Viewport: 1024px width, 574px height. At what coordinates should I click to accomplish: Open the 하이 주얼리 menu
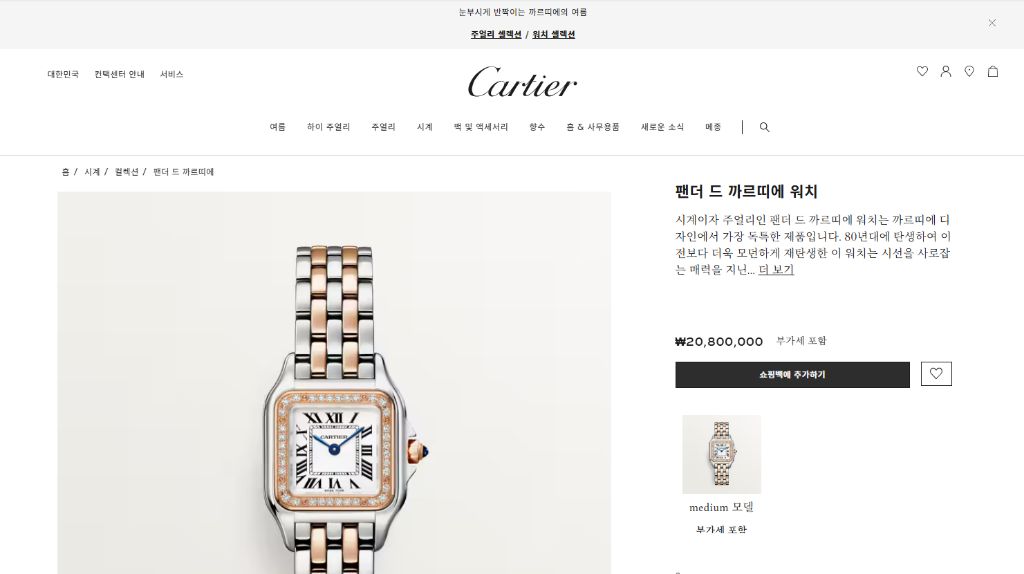coord(328,127)
